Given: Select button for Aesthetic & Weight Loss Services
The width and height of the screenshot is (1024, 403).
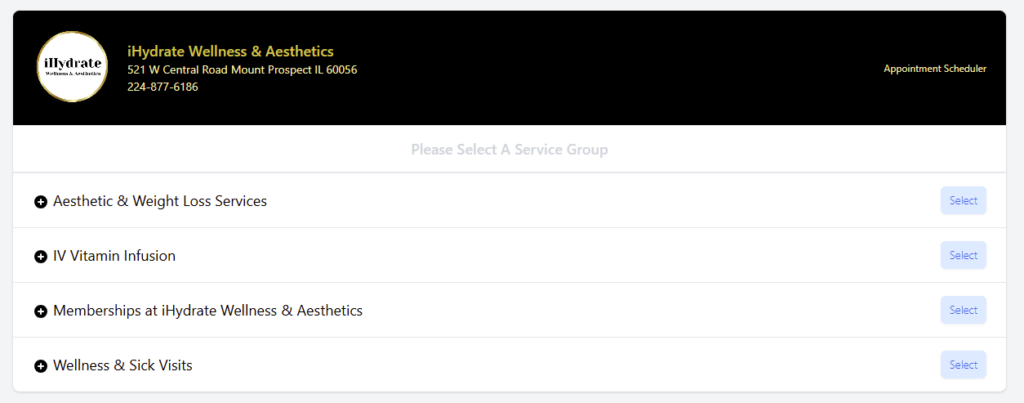Looking at the screenshot, I should [x=963, y=201].
